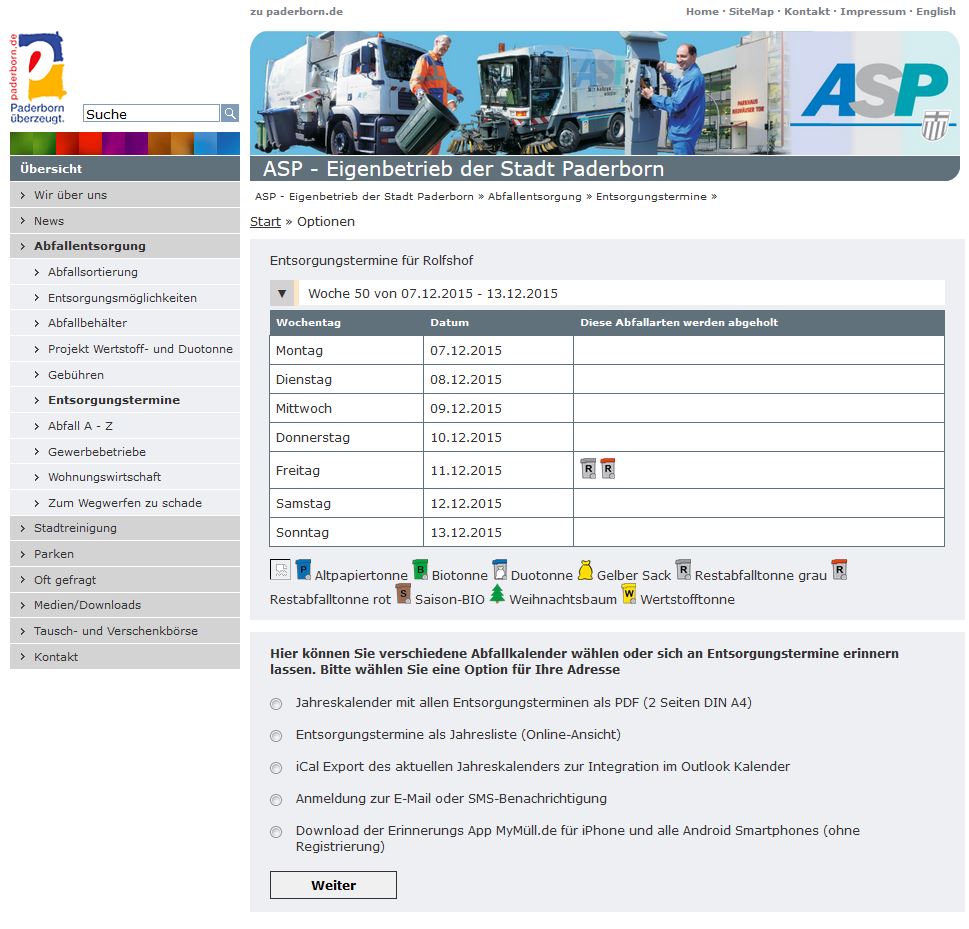Click gray Restabfalltonne icon on Freitag row
This screenshot has width=969, height=929.
(x=588, y=469)
